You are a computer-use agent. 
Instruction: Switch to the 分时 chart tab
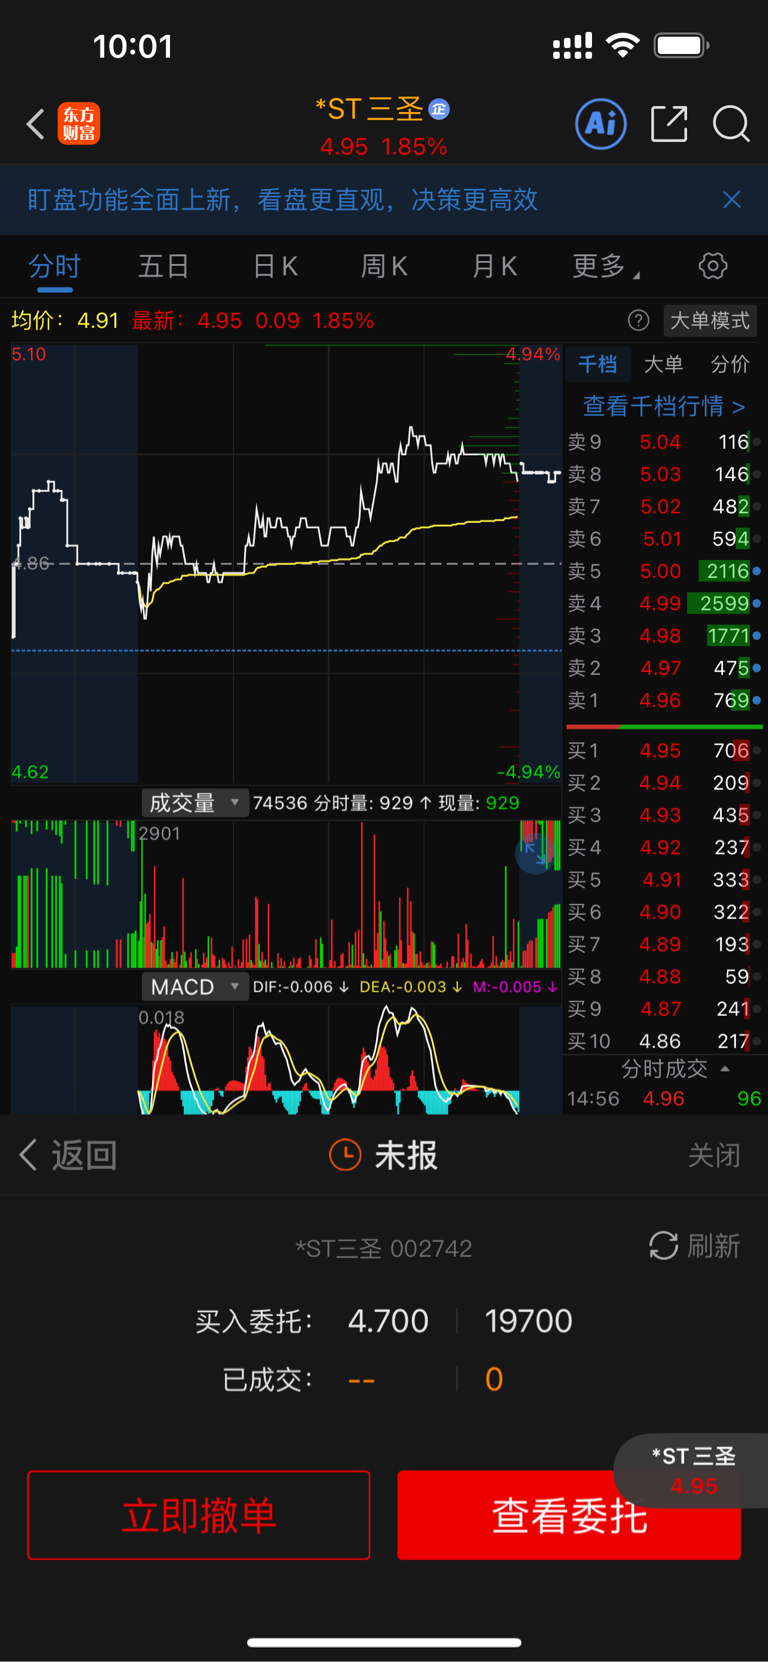point(54,266)
